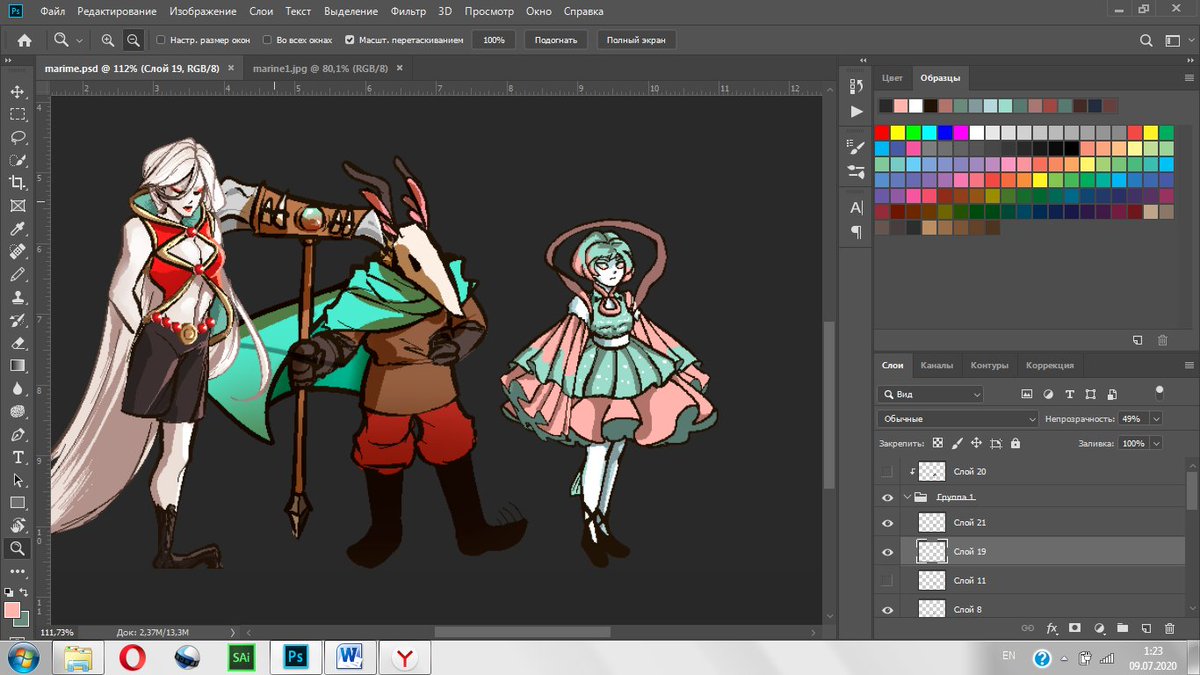The image size is (1200, 675).
Task: Open the Непрозрачность opacity dropdown arrow
Action: tap(1157, 418)
